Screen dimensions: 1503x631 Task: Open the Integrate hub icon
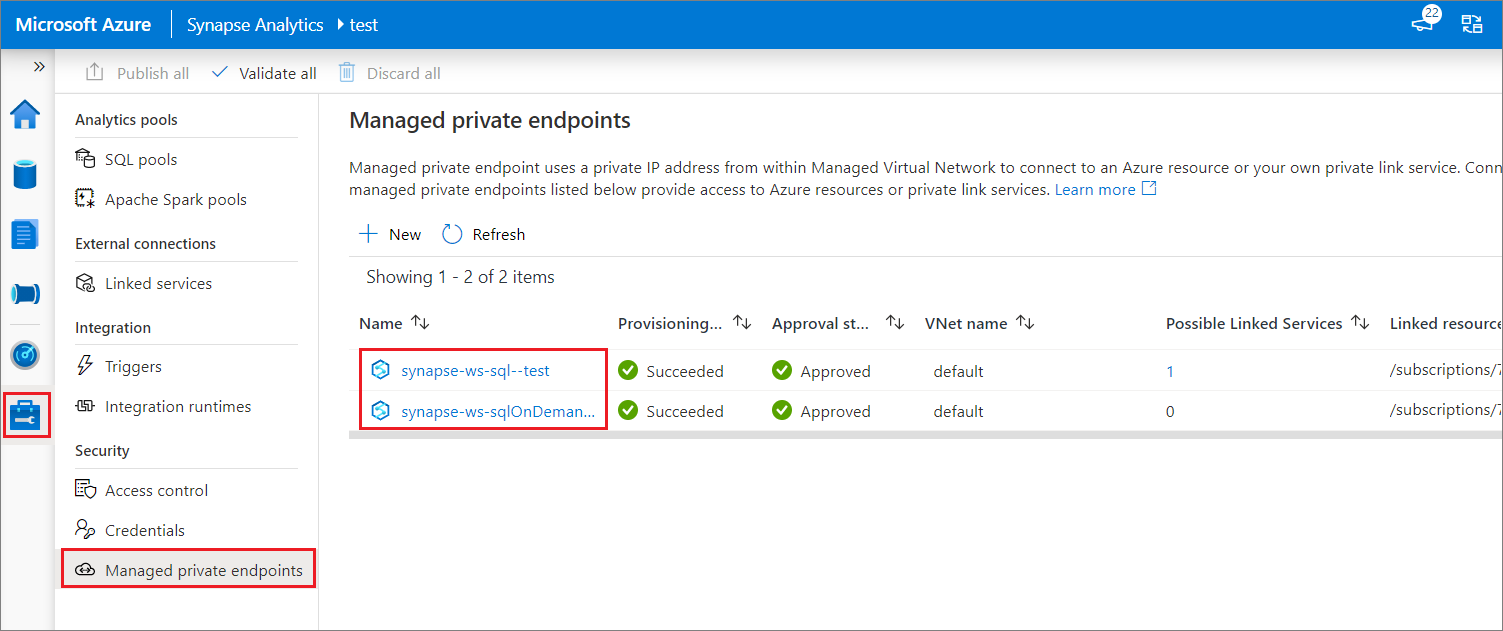click(x=24, y=294)
